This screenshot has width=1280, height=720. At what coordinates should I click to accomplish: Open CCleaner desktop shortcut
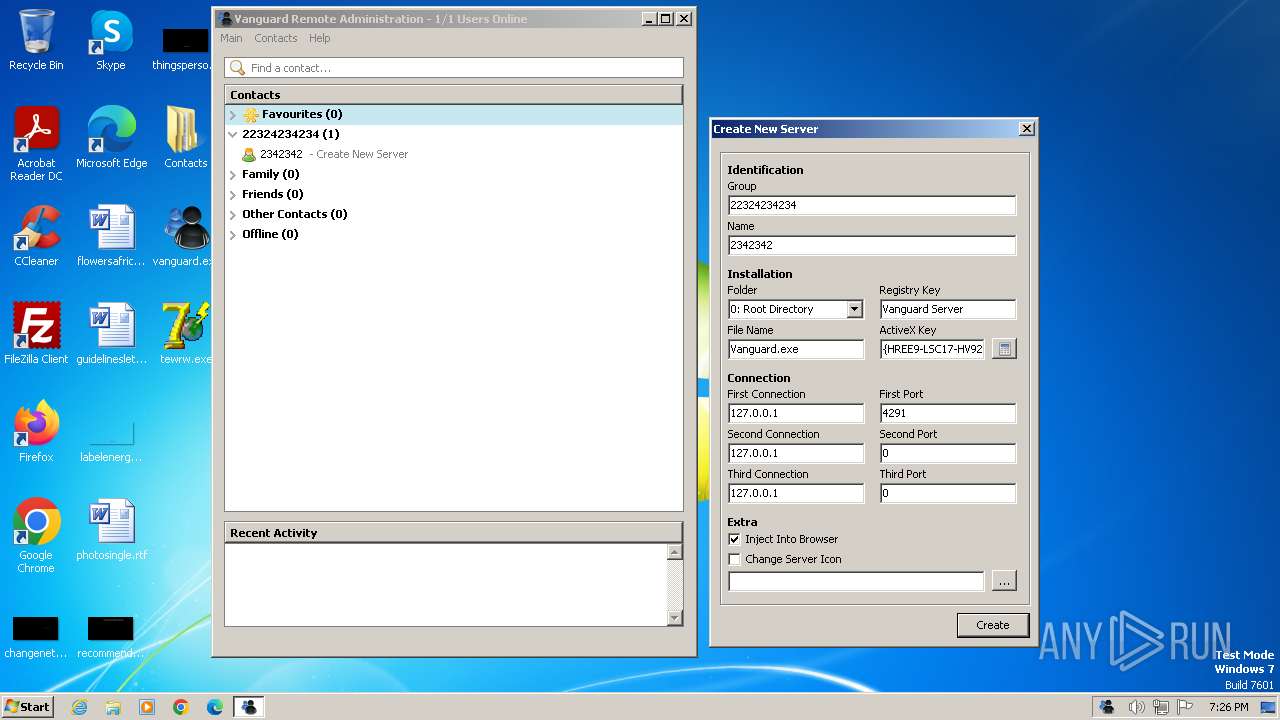[x=36, y=236]
